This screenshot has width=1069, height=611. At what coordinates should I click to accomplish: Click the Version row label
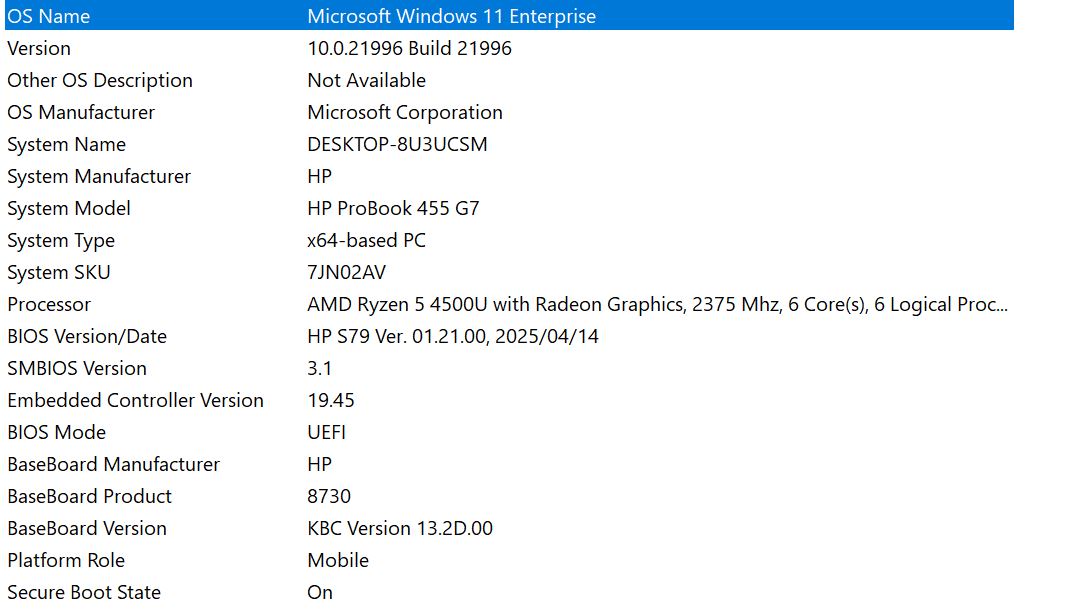point(39,48)
